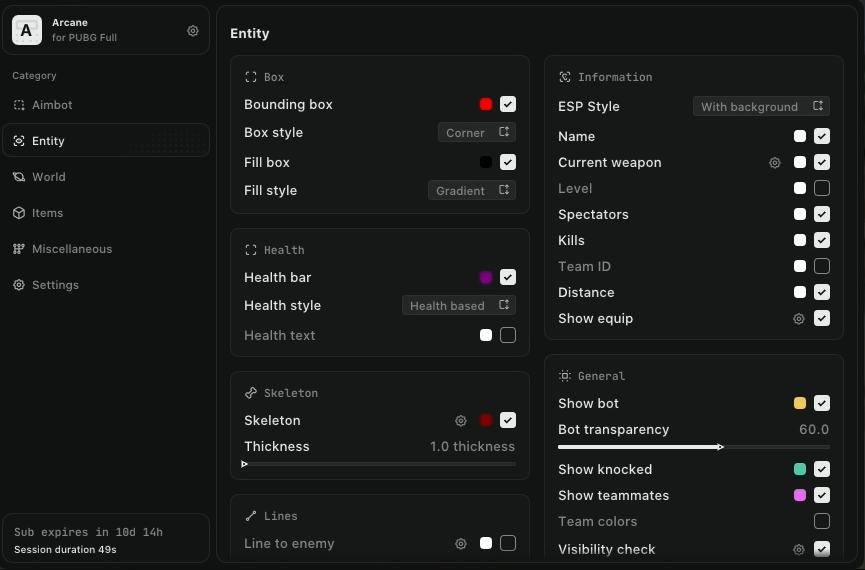This screenshot has height=570, width=865.
Task: Uncheck the Bounding box checkbox
Action: [508, 104]
